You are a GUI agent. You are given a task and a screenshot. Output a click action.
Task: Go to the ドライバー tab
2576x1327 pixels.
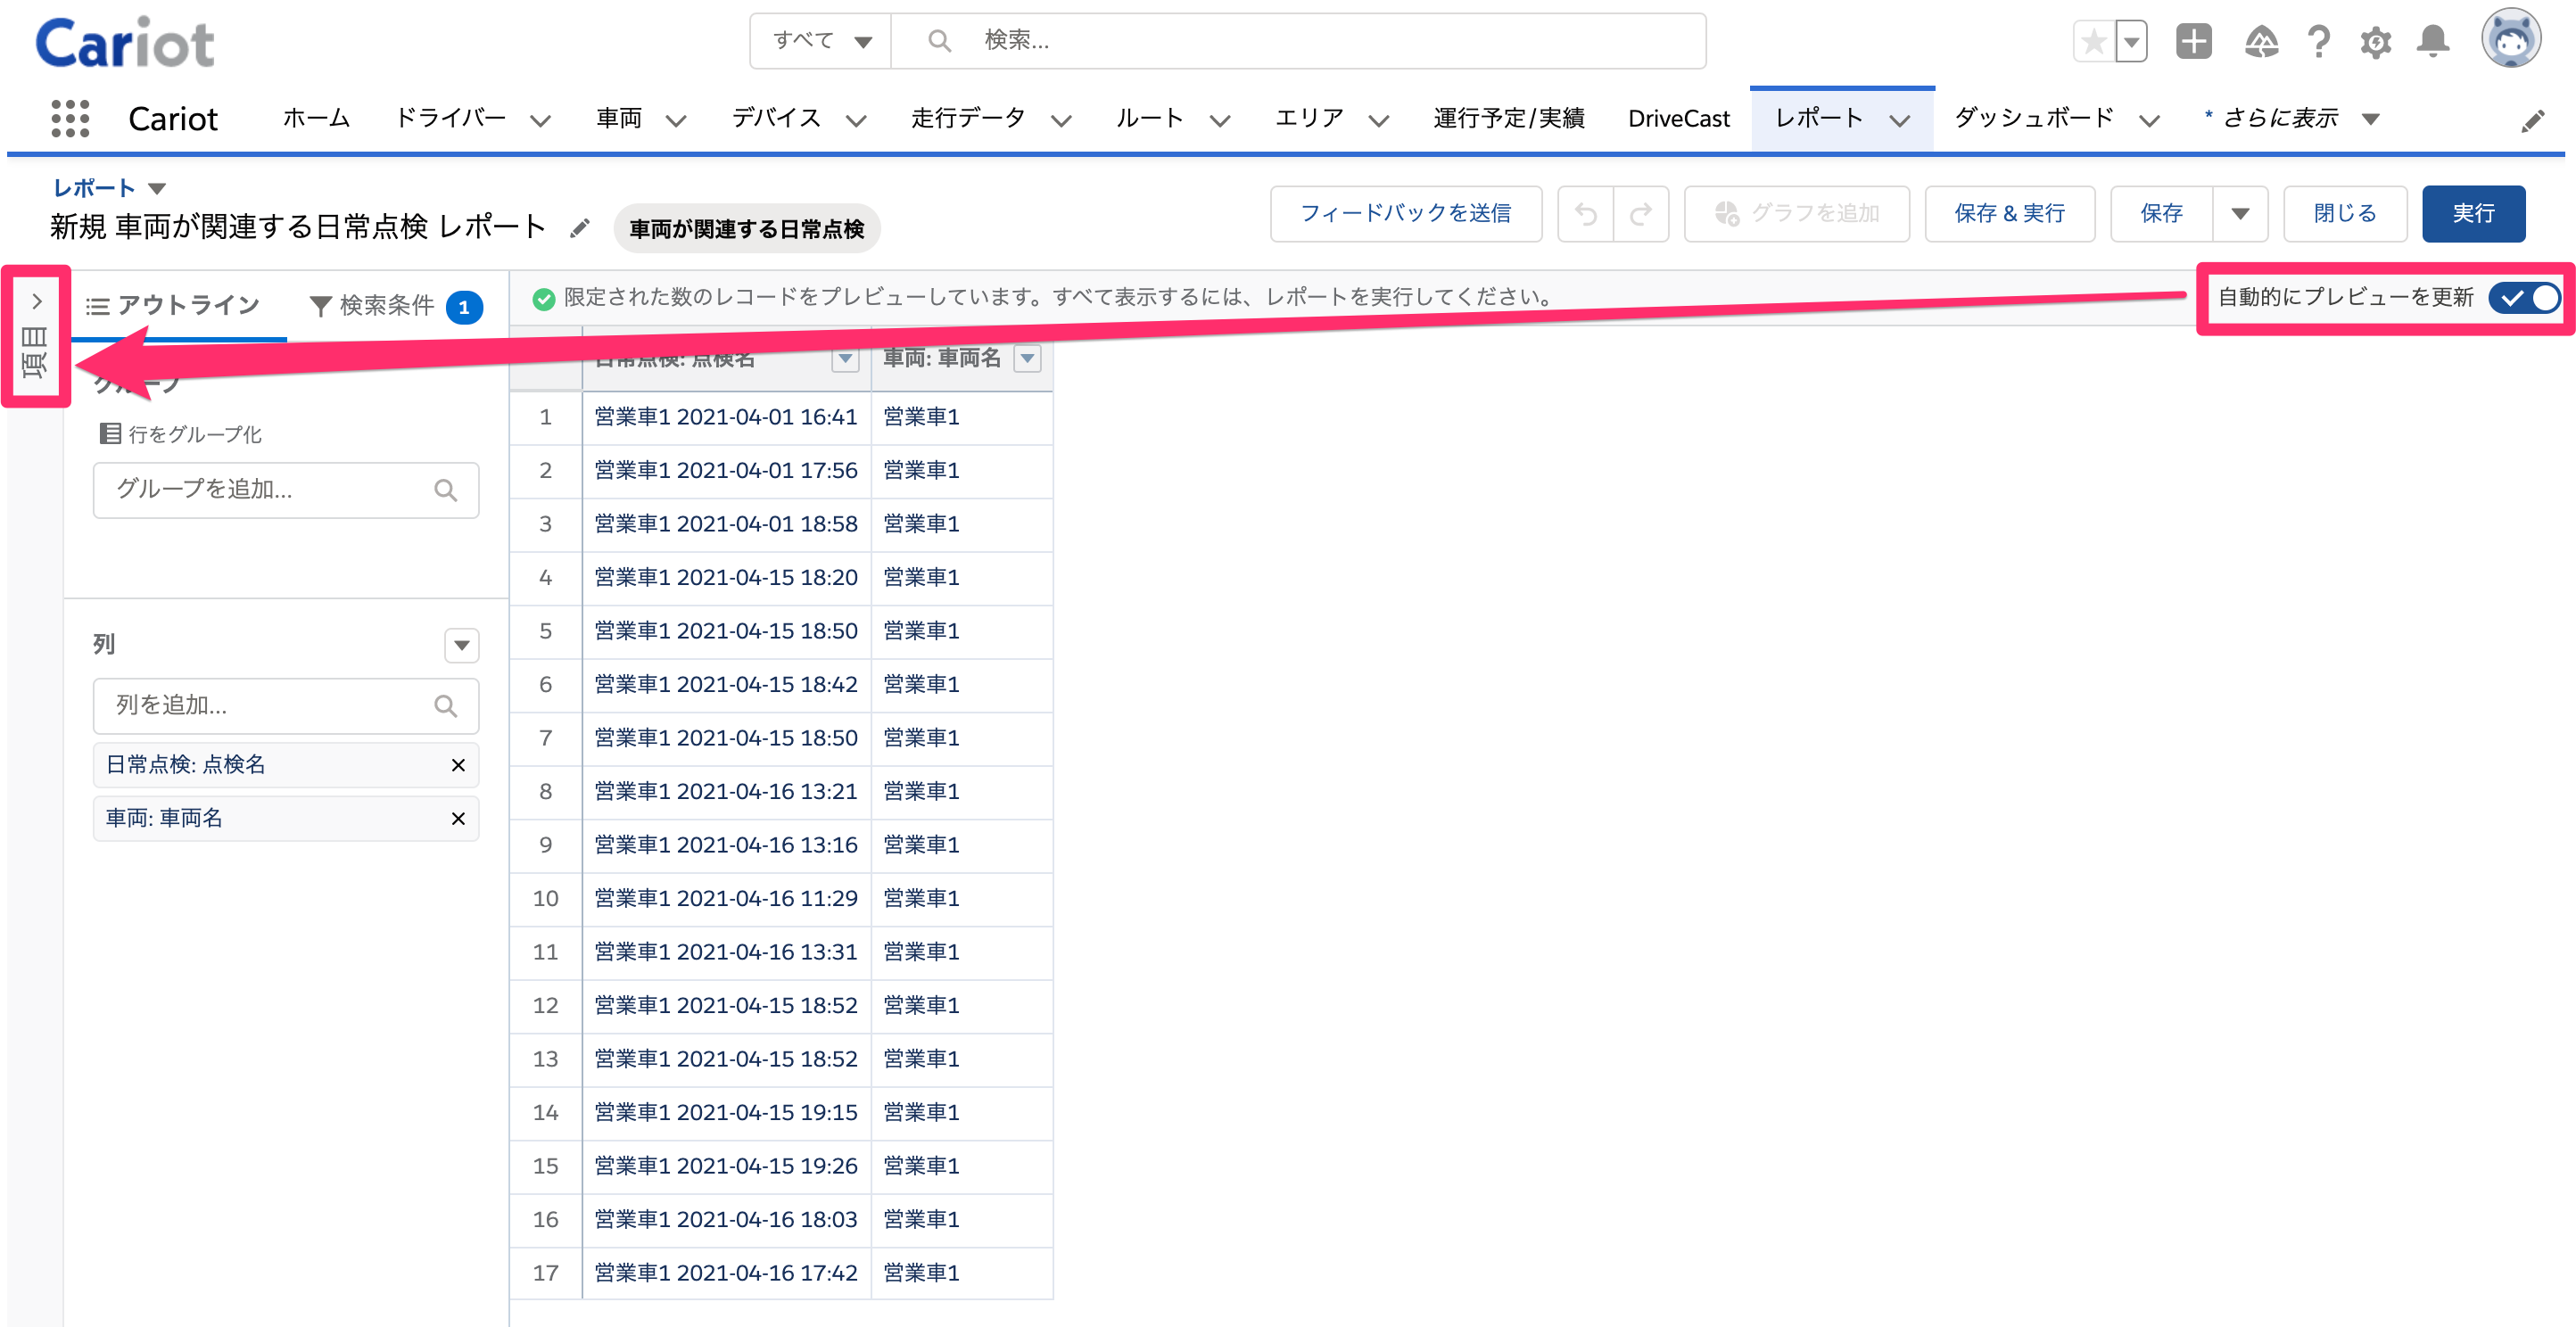[x=451, y=119]
